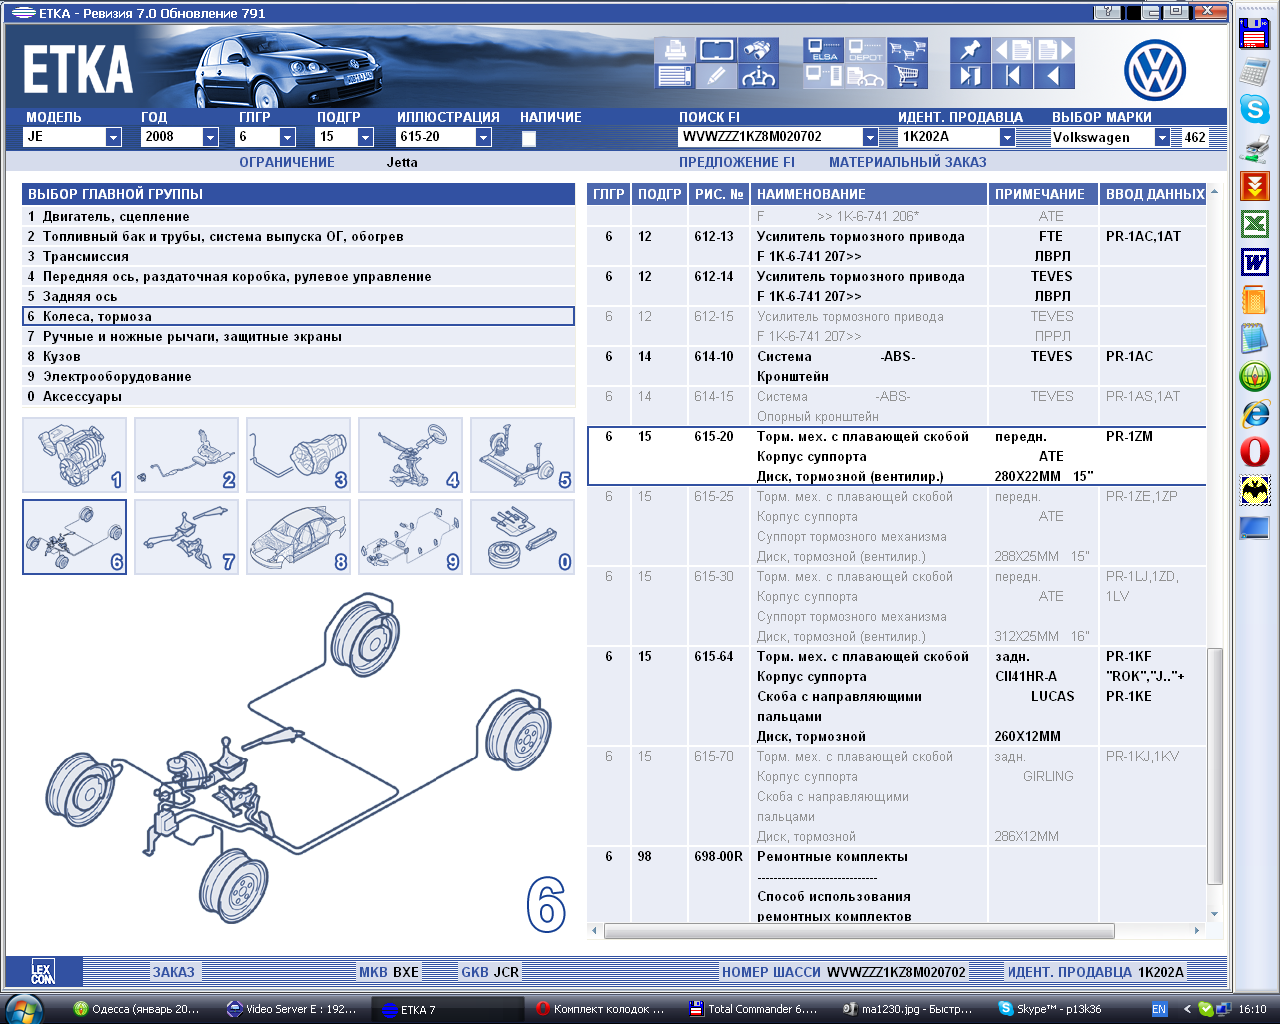
Task: Open the single shopping cart icon
Action: 908,76
